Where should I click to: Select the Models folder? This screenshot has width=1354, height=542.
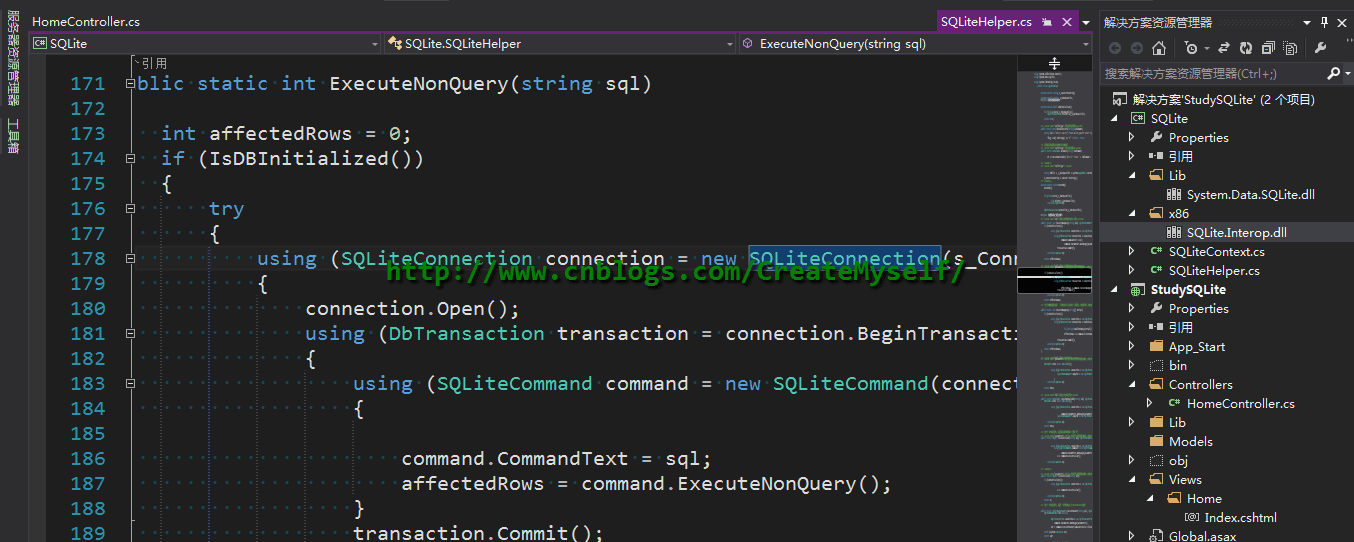(1190, 441)
